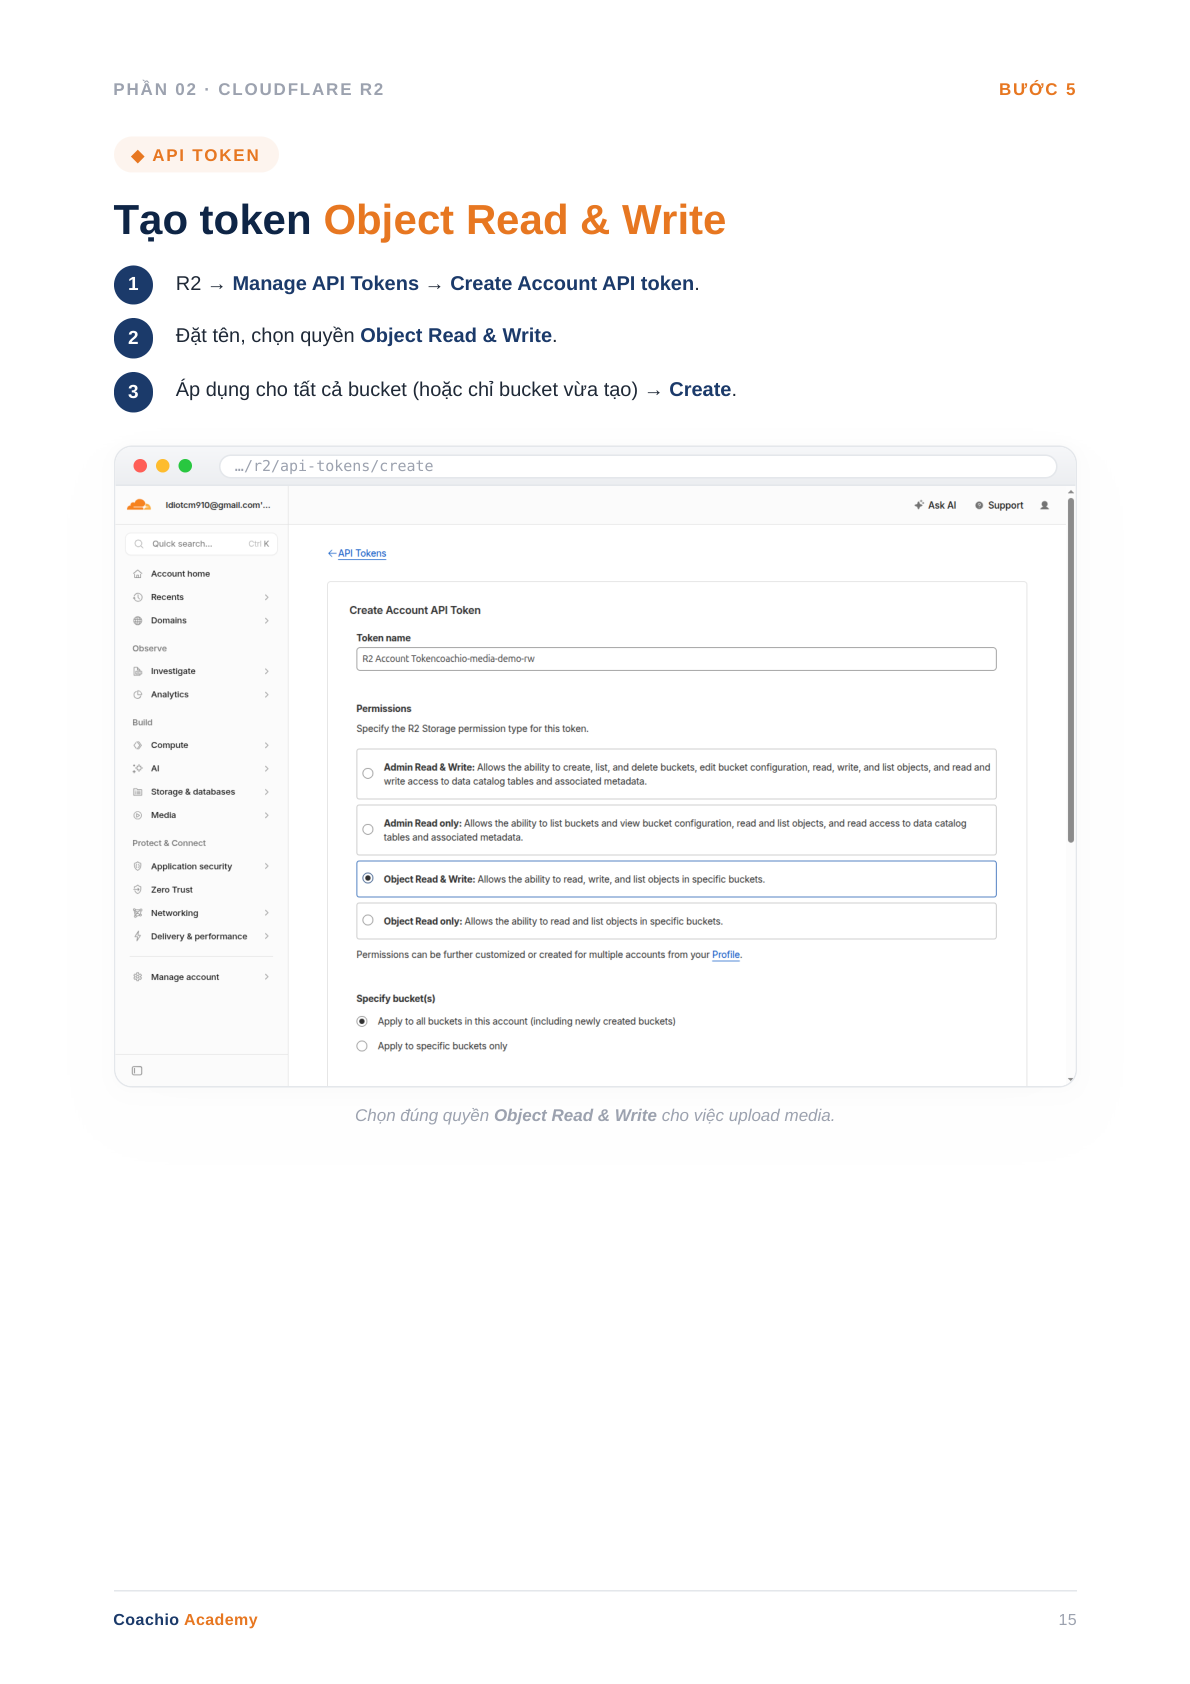The width and height of the screenshot is (1190, 1684).
Task: Expand the Investigate chevron
Action: click(267, 671)
